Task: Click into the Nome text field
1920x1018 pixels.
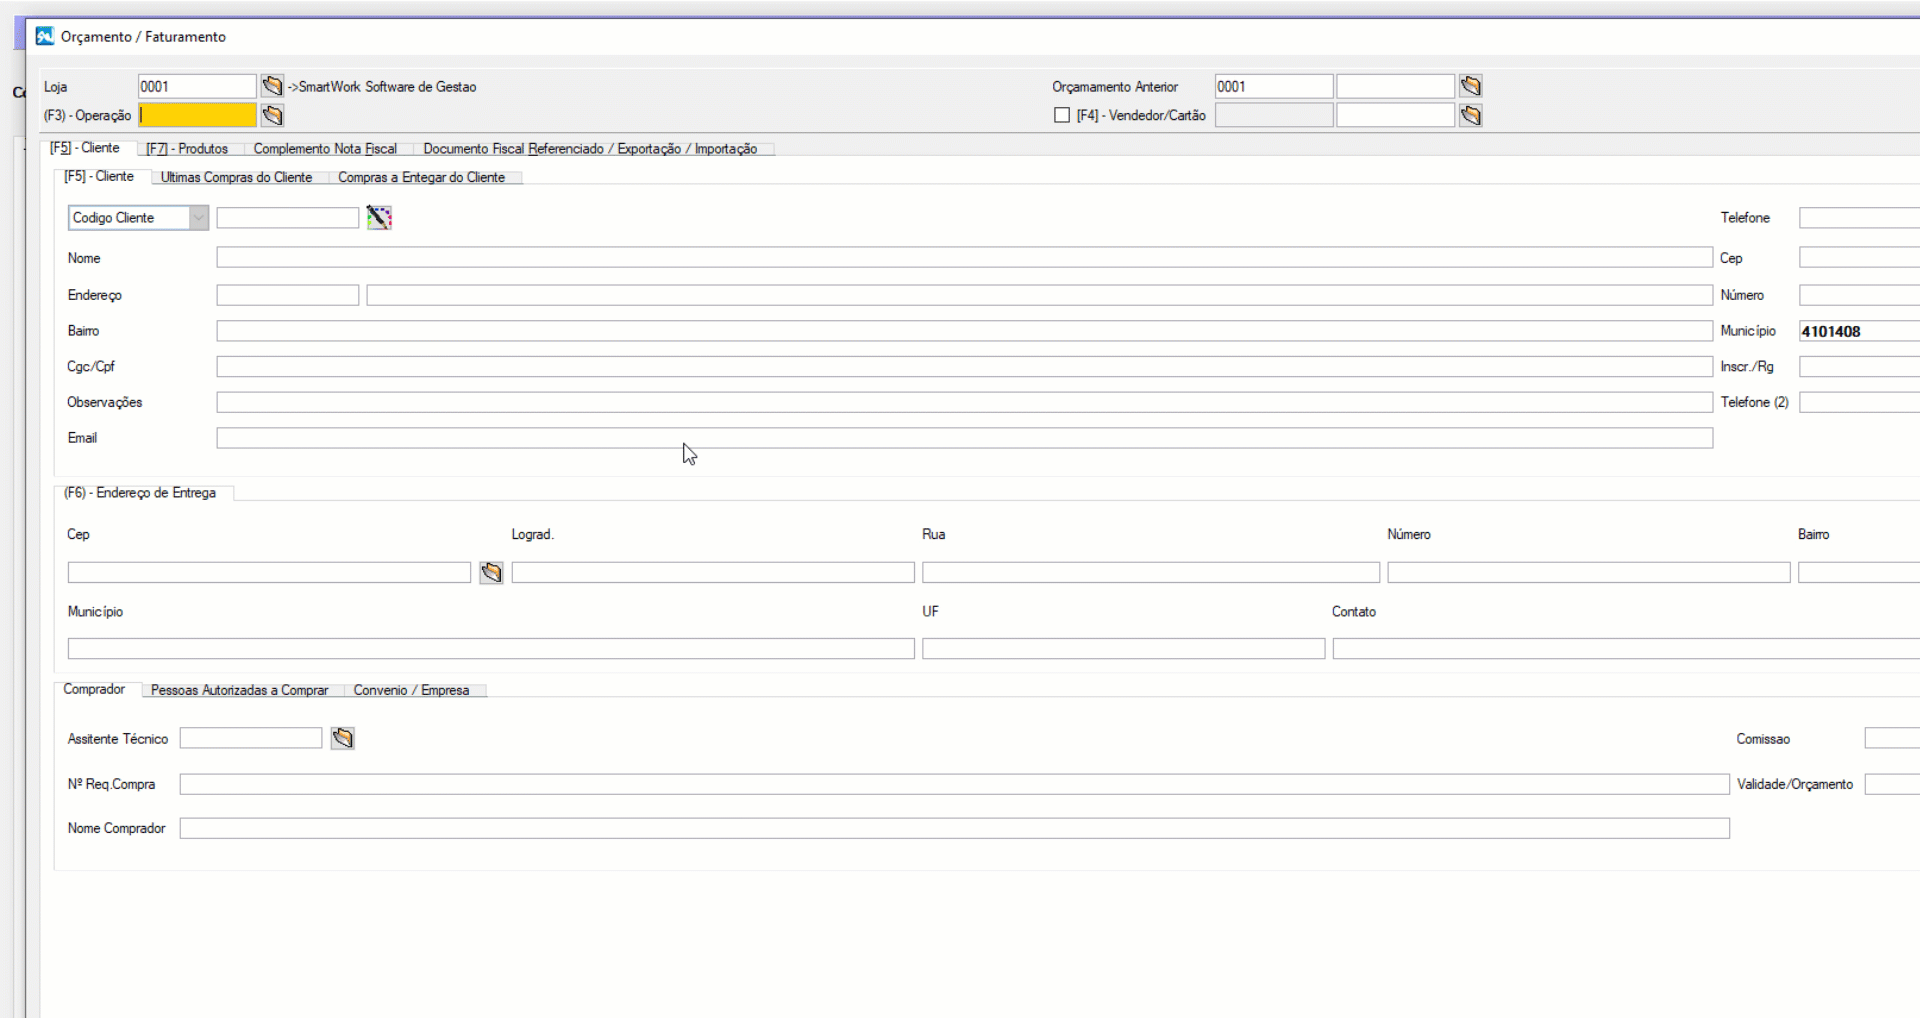Action: coord(963,258)
